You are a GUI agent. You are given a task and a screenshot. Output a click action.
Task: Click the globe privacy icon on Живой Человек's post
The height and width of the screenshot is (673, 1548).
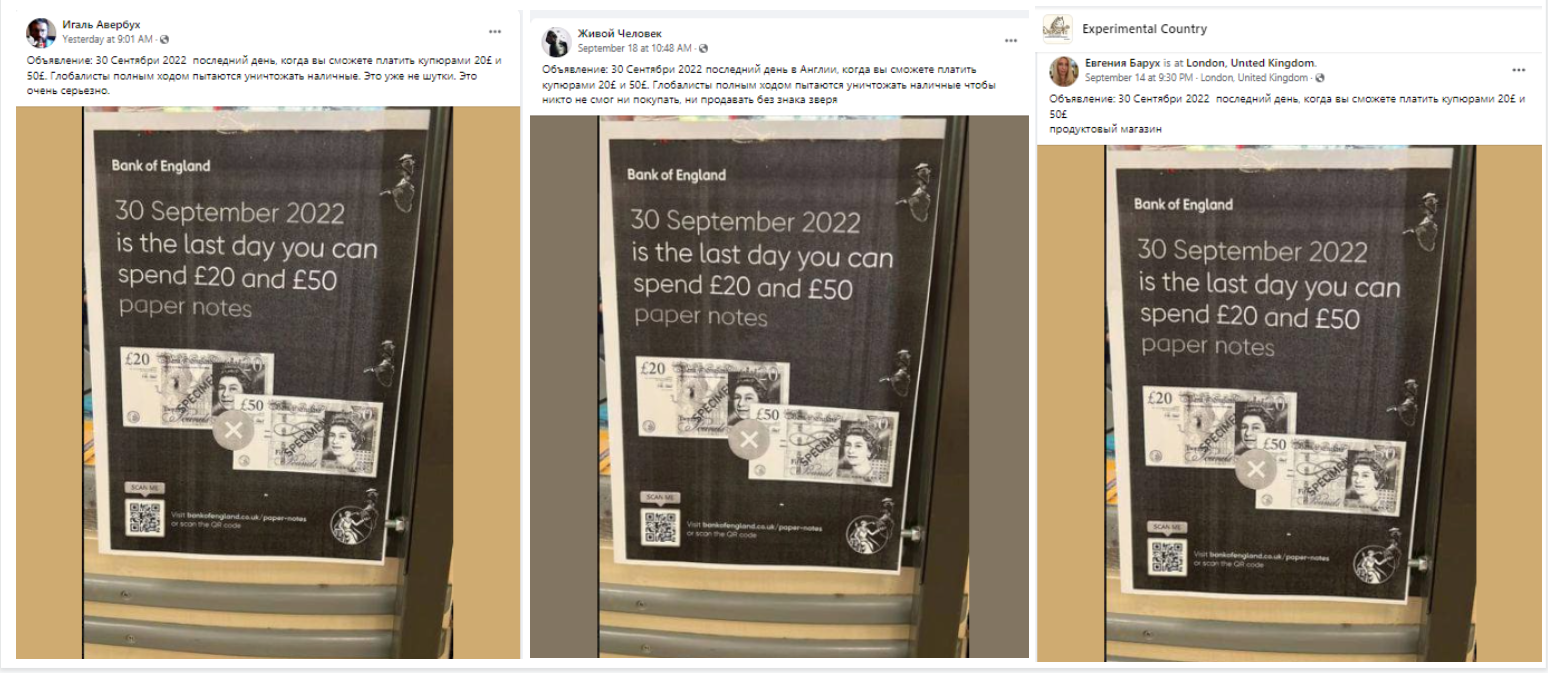coord(703,48)
